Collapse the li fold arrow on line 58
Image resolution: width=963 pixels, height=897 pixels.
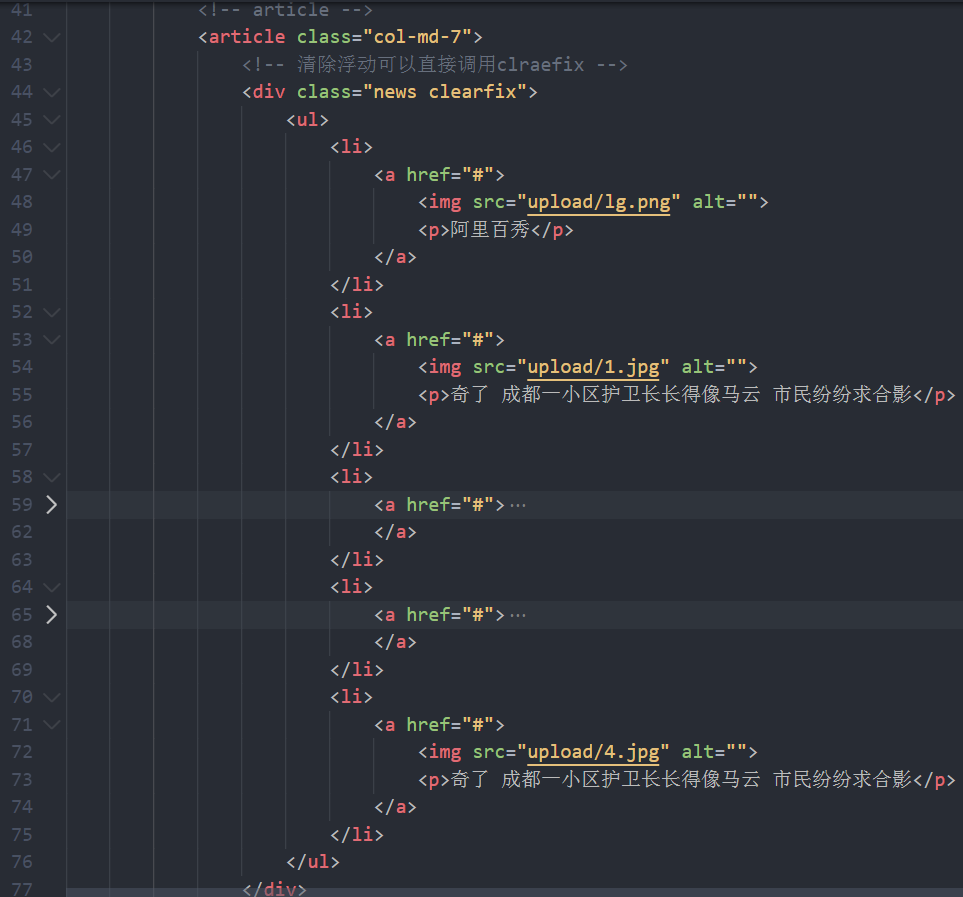click(x=52, y=477)
